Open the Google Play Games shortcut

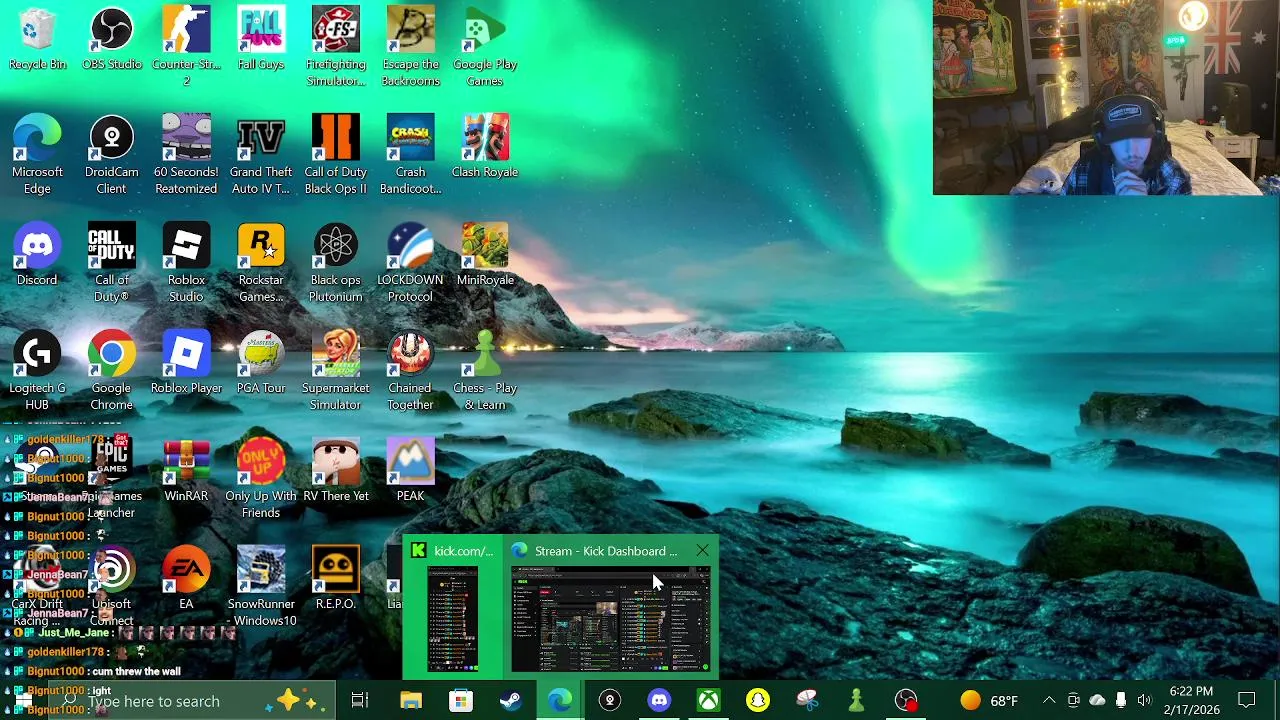pos(485,46)
